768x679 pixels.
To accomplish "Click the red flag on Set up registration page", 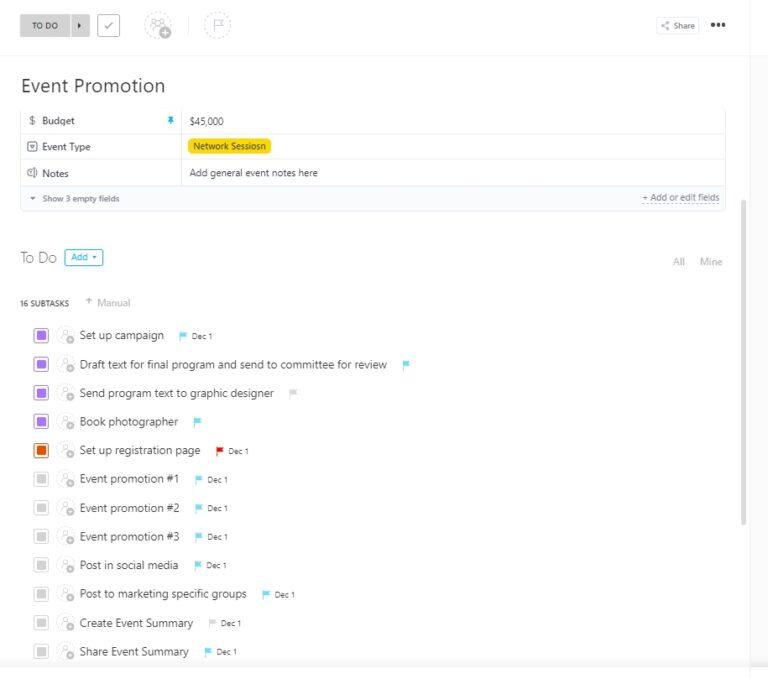I will click(x=220, y=451).
